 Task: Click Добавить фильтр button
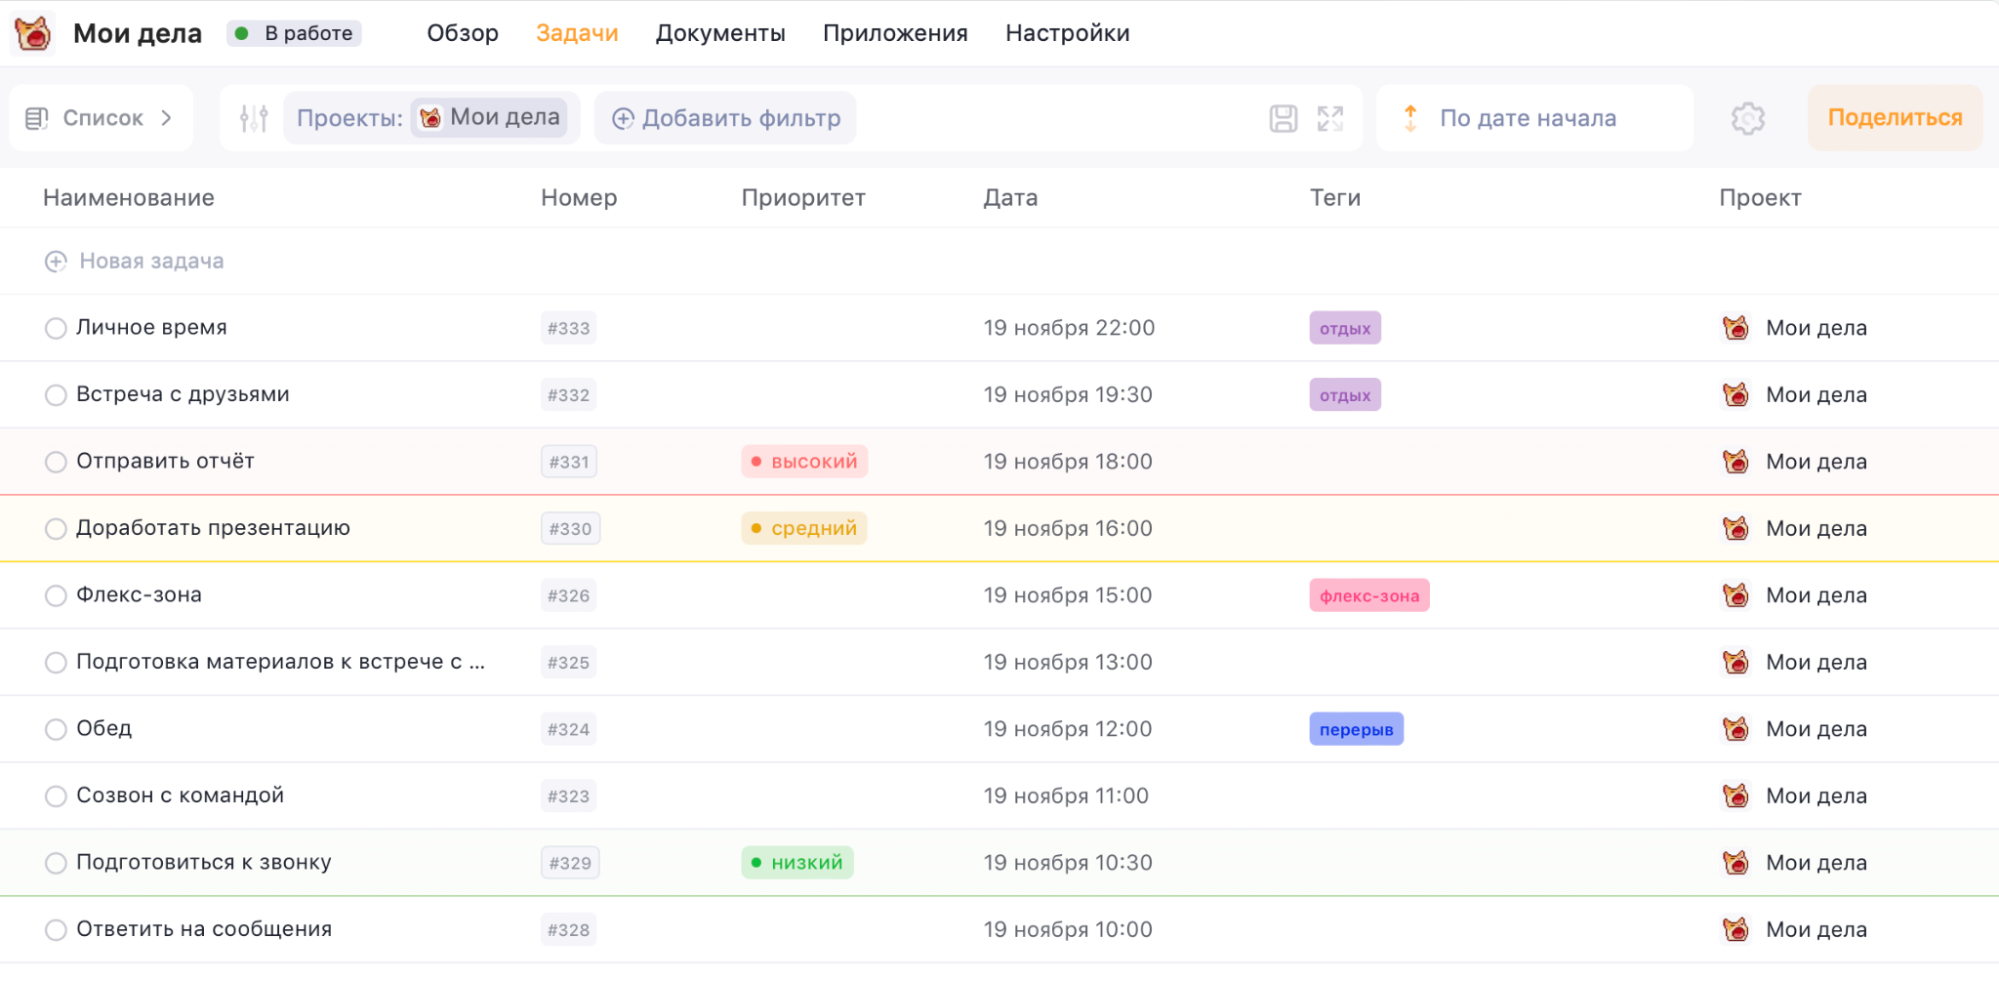(726, 118)
